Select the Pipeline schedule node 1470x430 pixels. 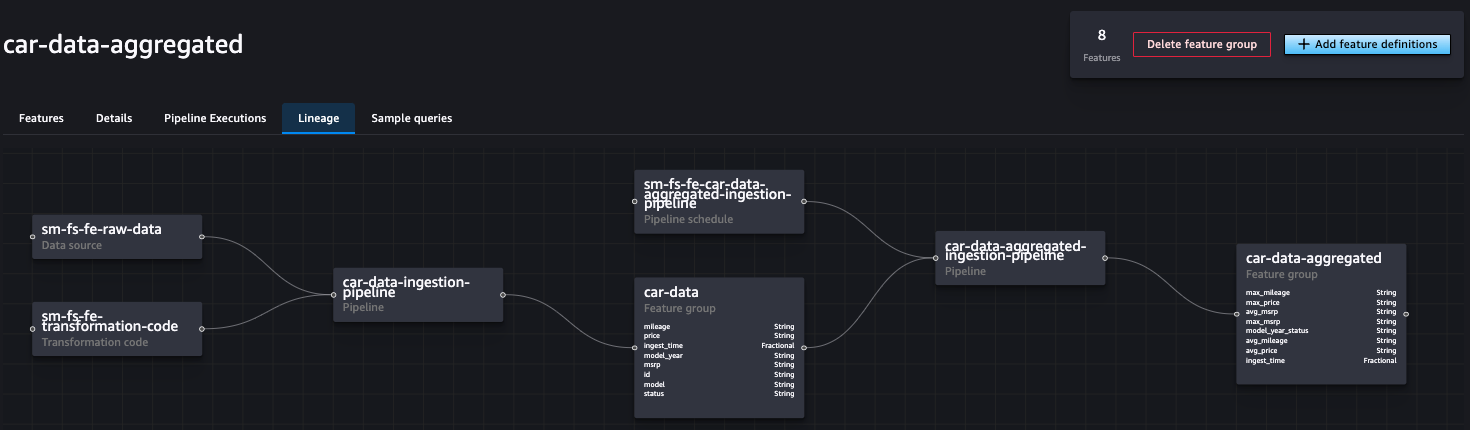(719, 201)
